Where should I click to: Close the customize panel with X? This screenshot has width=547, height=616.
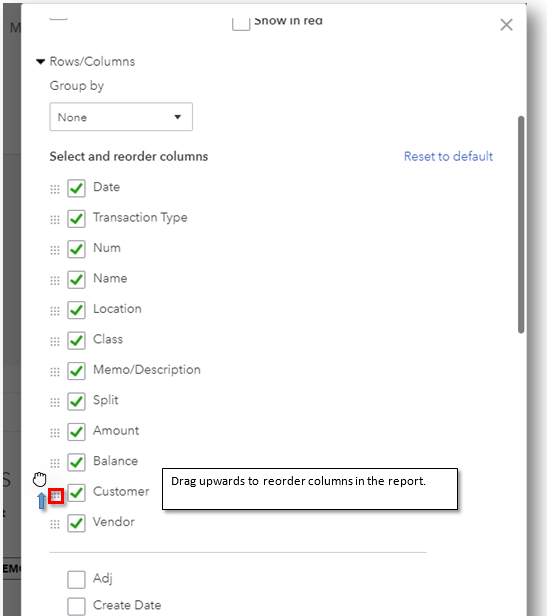point(507,25)
